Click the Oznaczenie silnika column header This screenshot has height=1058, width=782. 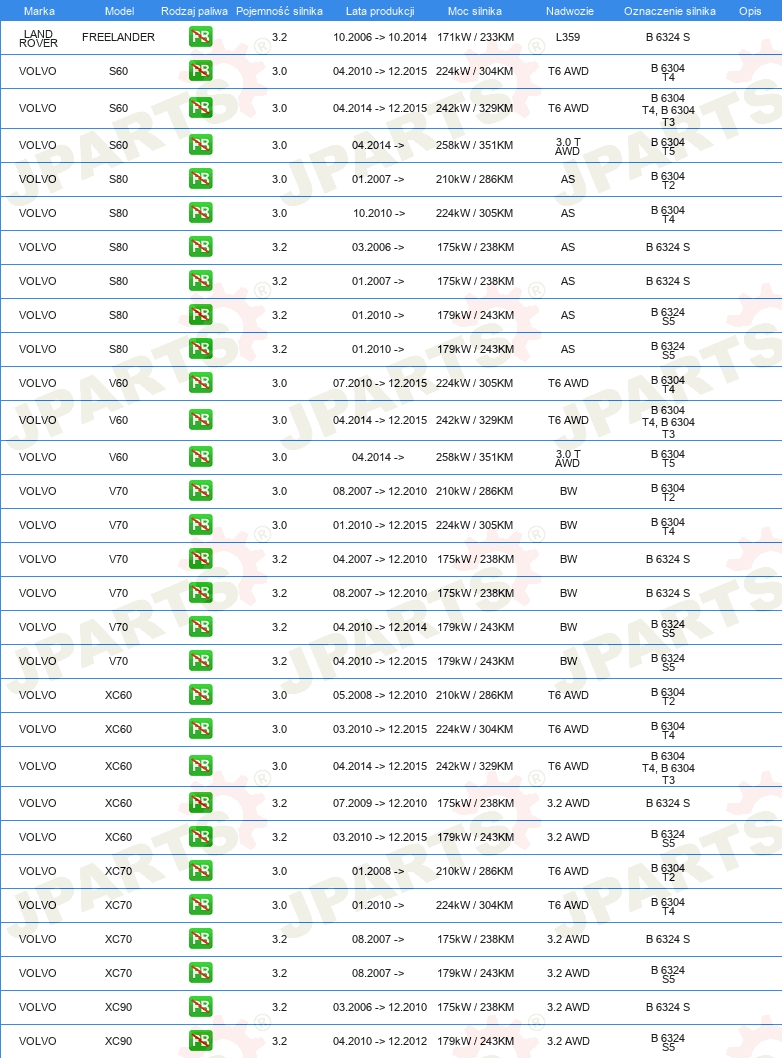(670, 11)
